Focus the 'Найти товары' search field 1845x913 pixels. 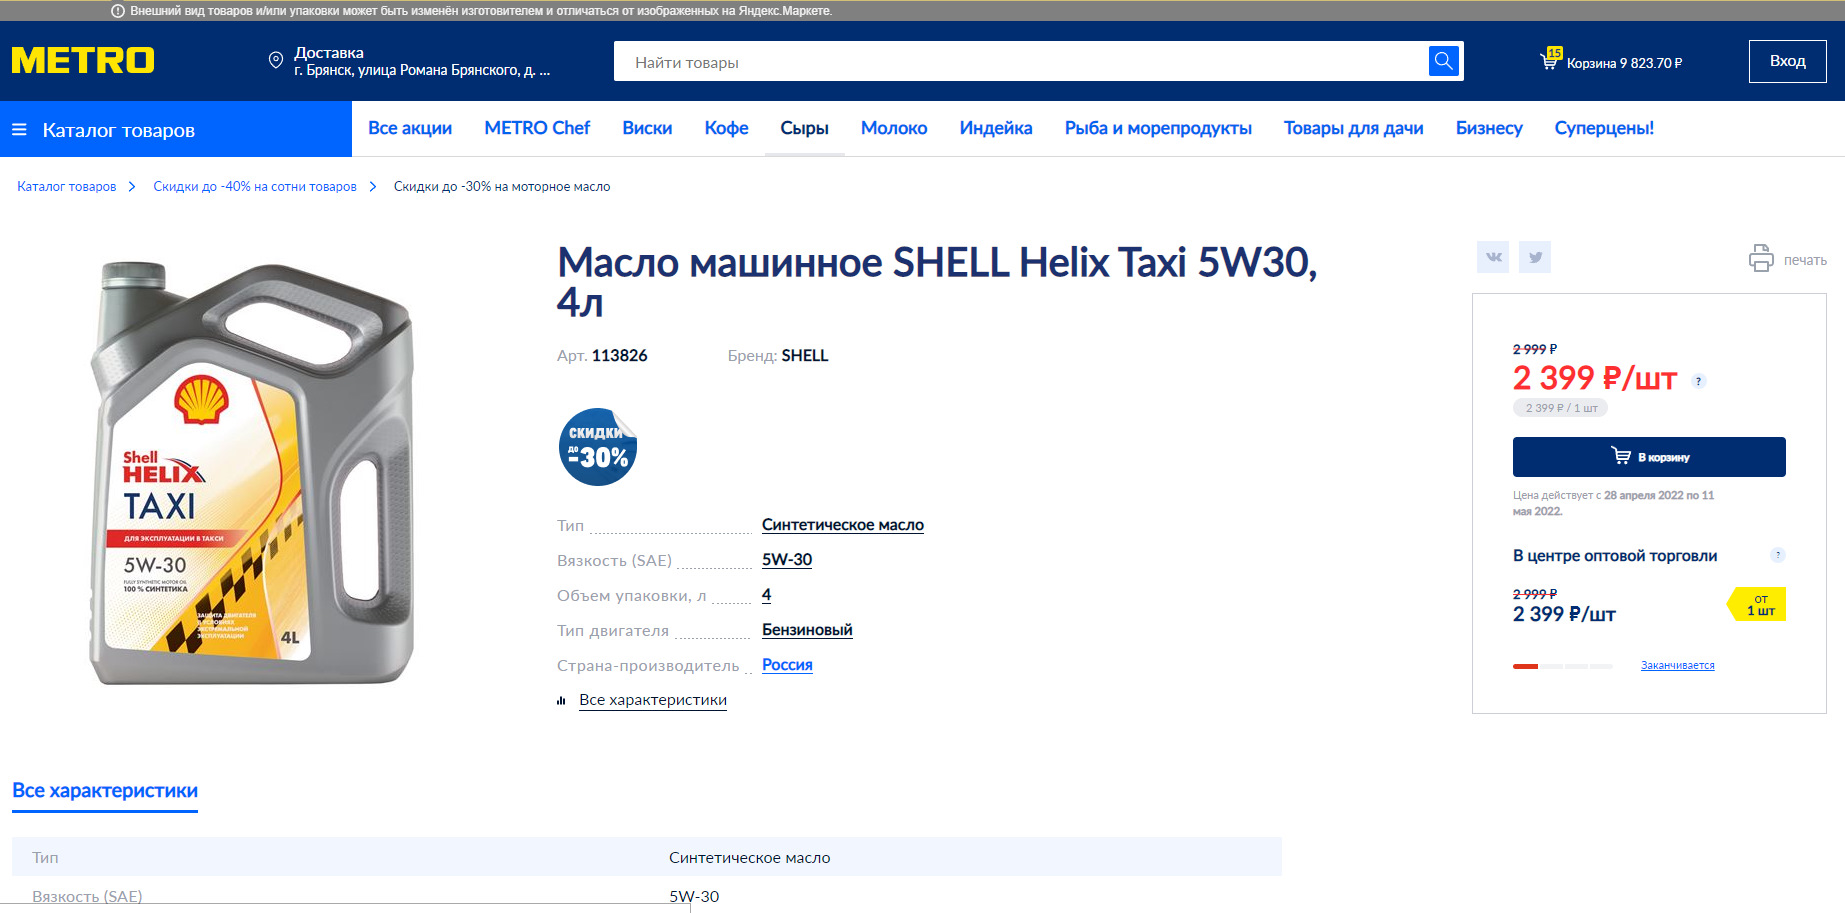[1020, 61]
